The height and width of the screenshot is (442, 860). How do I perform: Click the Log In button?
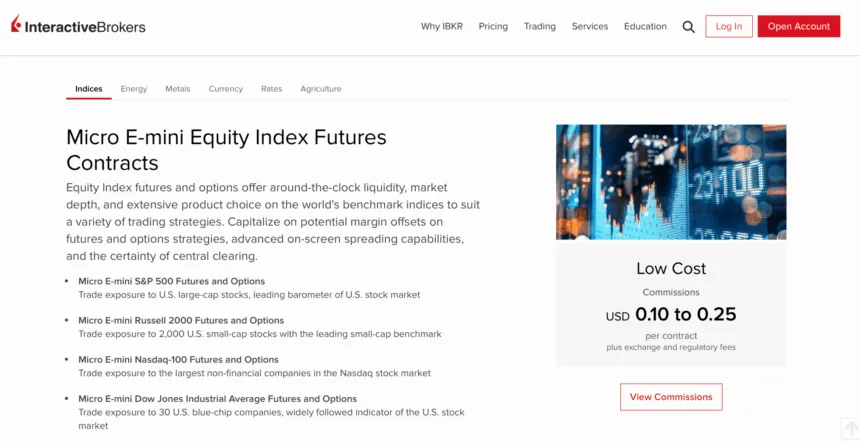728,27
